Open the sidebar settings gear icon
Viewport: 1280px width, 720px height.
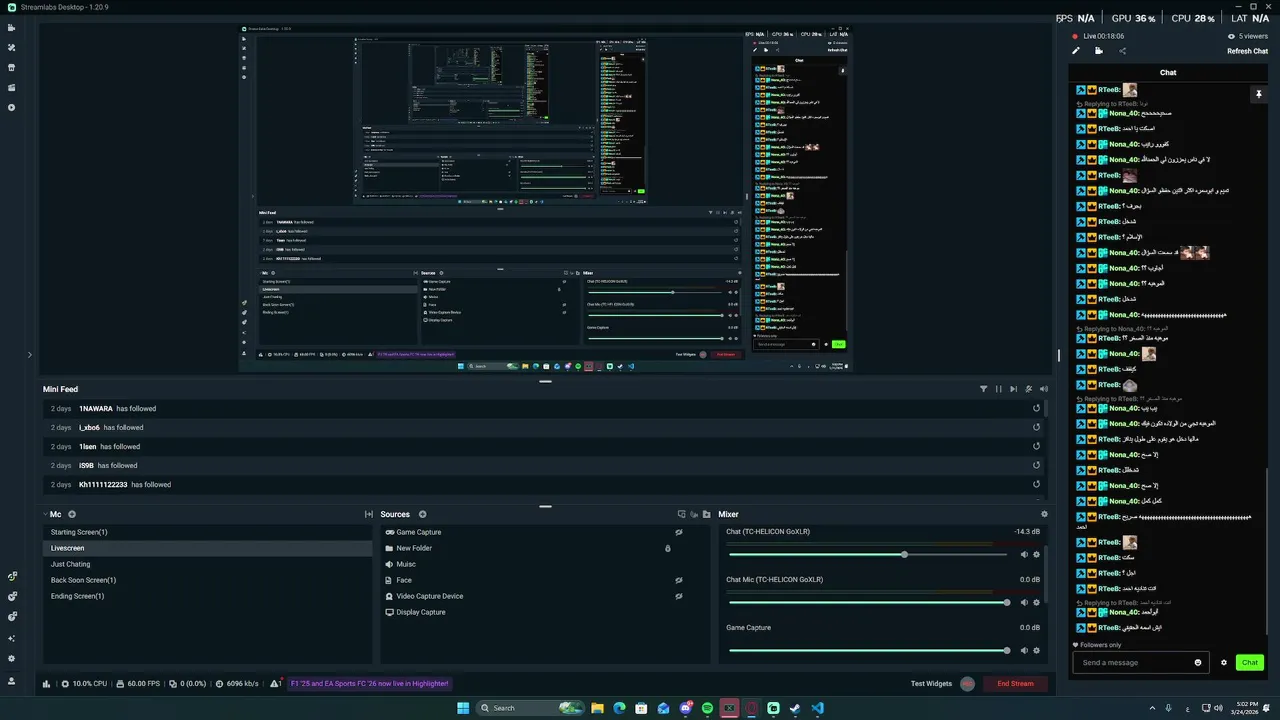pos(12,658)
